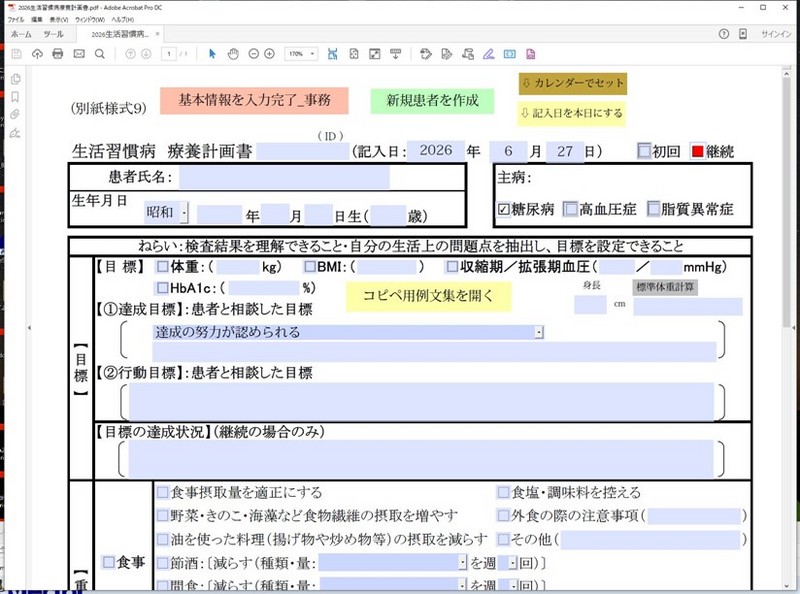Image resolution: width=800 pixels, height=594 pixels.
Task: Open signatures panel in sidebar
Action: coord(15,133)
